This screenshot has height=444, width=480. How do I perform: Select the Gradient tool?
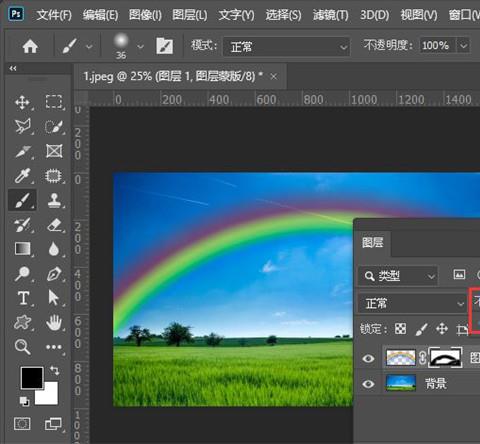coord(22,249)
